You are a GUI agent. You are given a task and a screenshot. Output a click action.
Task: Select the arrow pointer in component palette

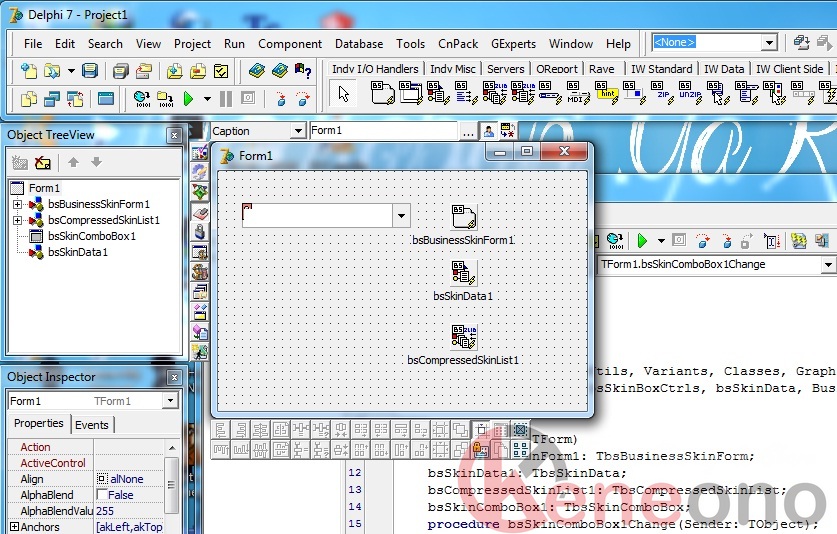coord(343,93)
